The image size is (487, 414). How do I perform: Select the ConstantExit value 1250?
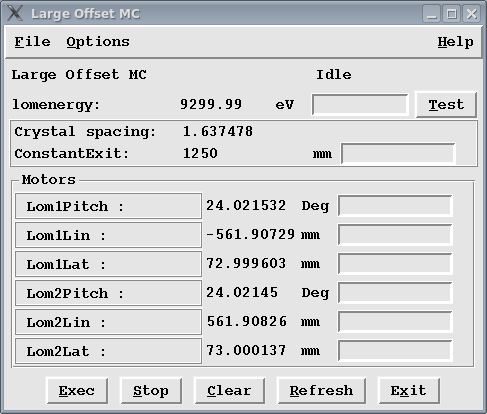[x=200, y=153]
